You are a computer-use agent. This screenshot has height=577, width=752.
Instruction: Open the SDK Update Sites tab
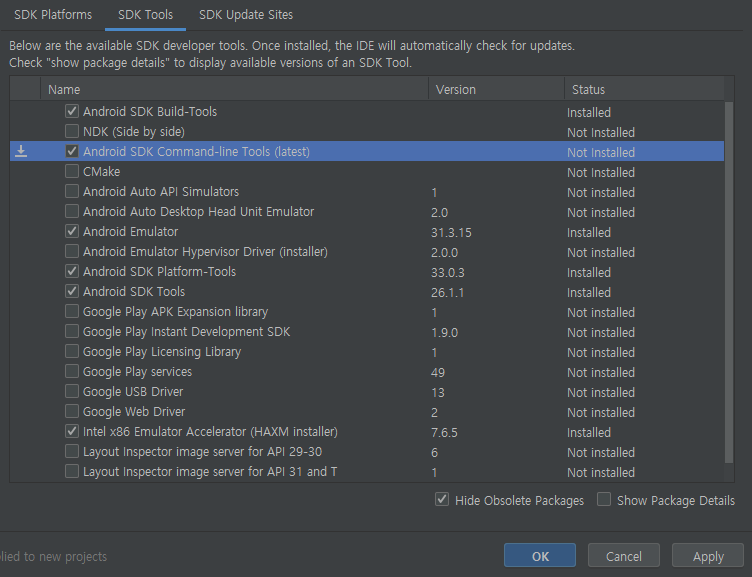(x=246, y=15)
